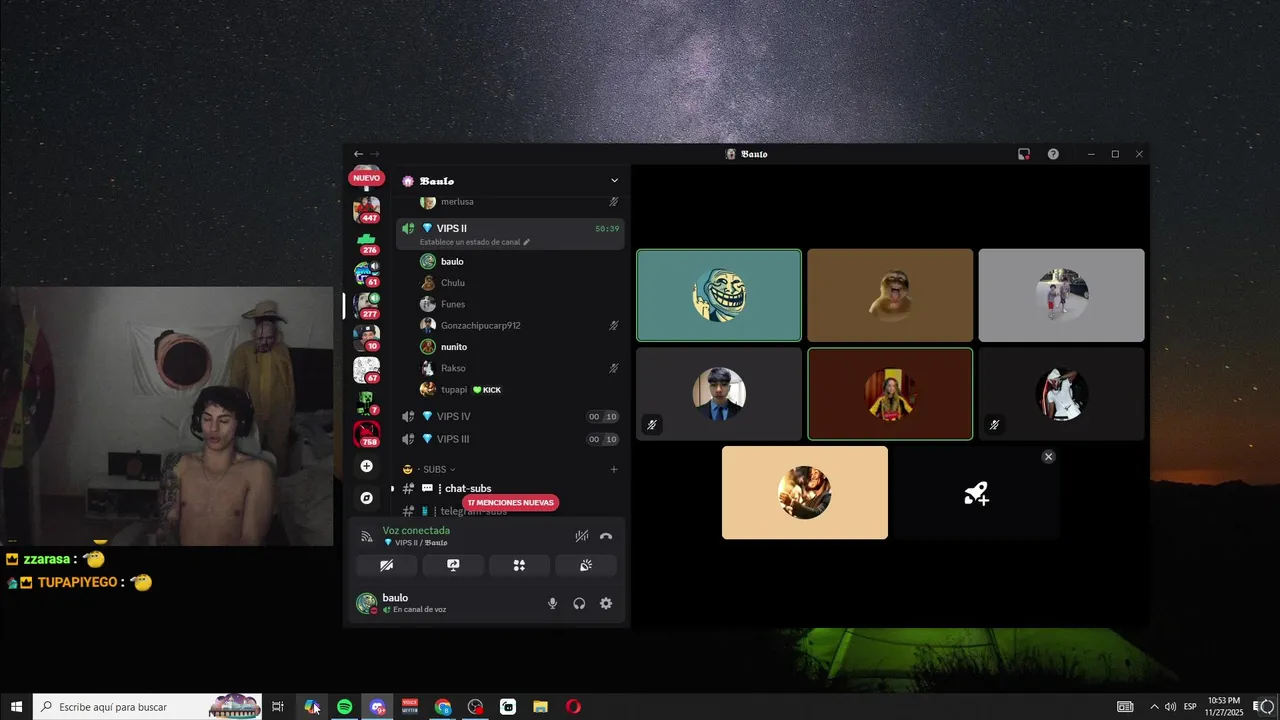Toggle camera in Discord voice panel
Viewport: 1280px width, 720px height.
point(387,565)
